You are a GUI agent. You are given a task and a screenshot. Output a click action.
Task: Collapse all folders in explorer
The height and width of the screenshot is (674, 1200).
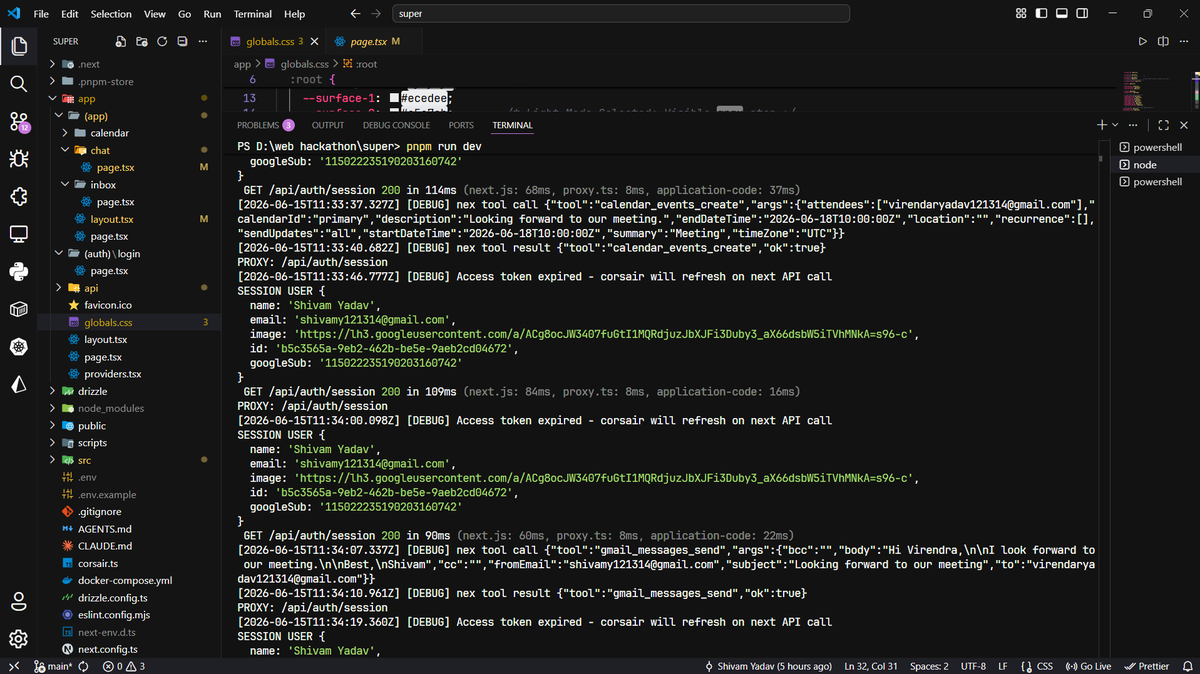(182, 42)
